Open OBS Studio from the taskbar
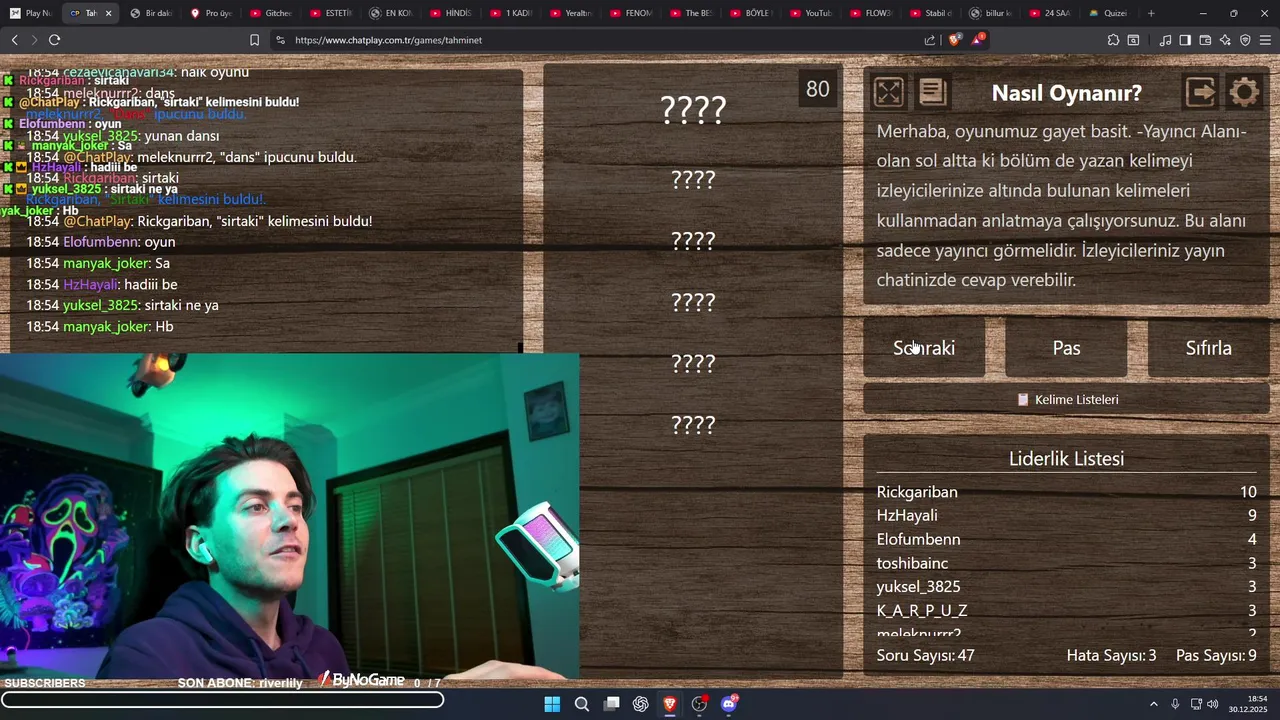 click(x=700, y=704)
